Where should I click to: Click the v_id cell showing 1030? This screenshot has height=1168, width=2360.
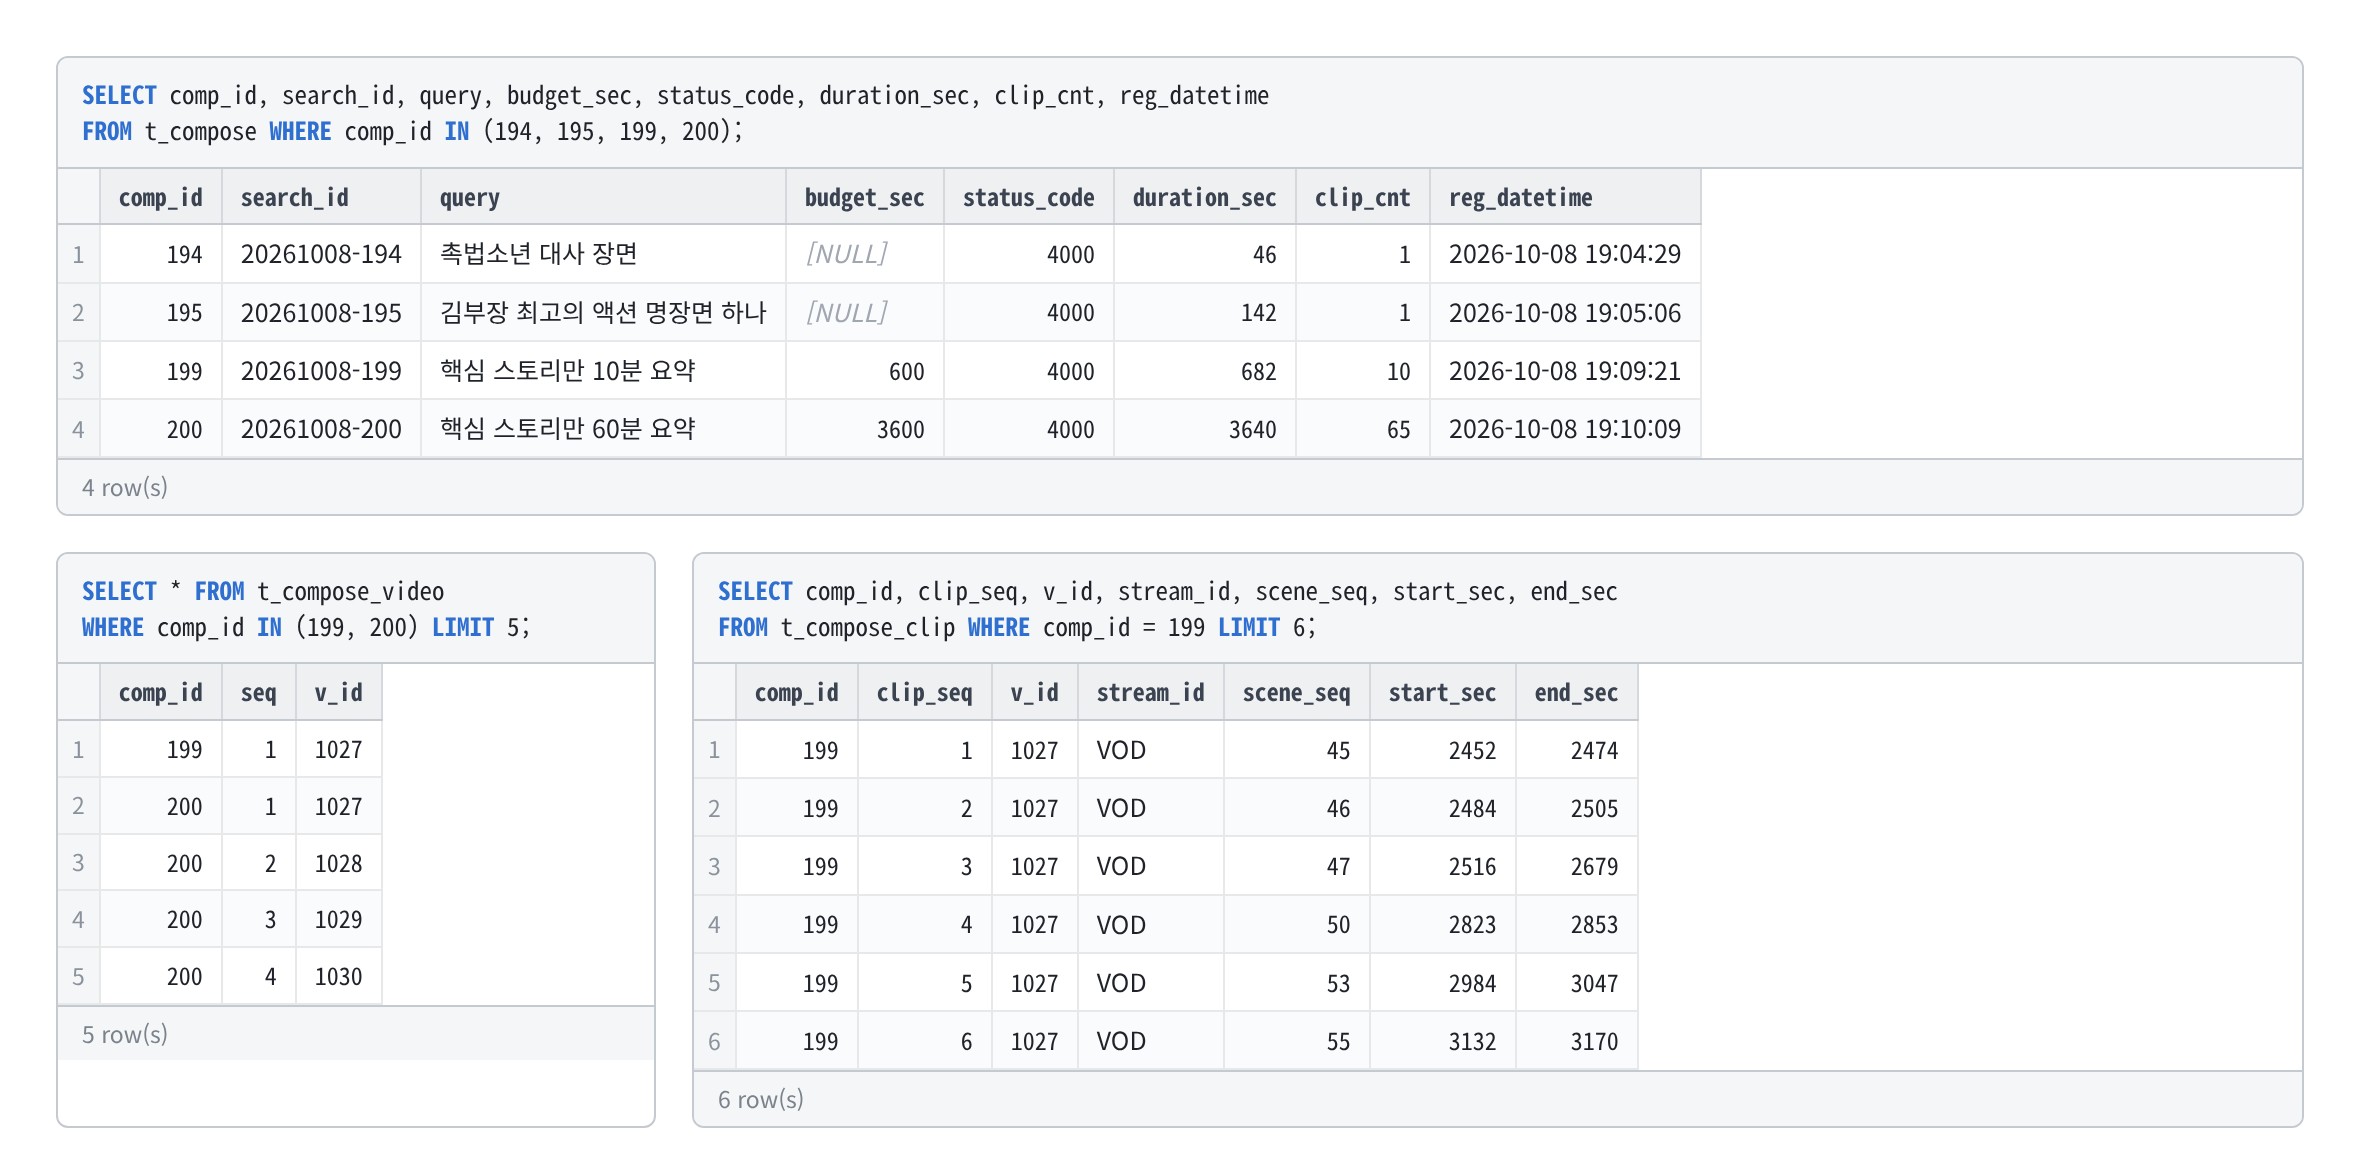tap(338, 976)
